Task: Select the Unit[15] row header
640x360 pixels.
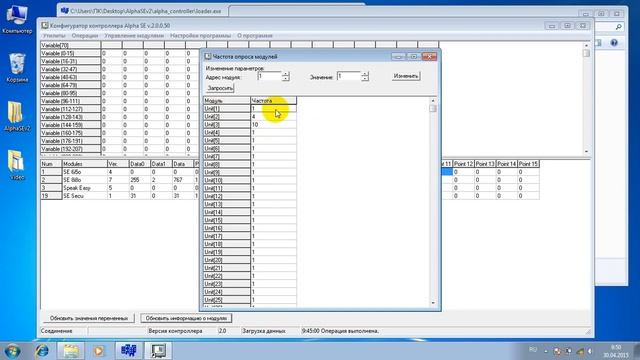Action: (x=227, y=220)
